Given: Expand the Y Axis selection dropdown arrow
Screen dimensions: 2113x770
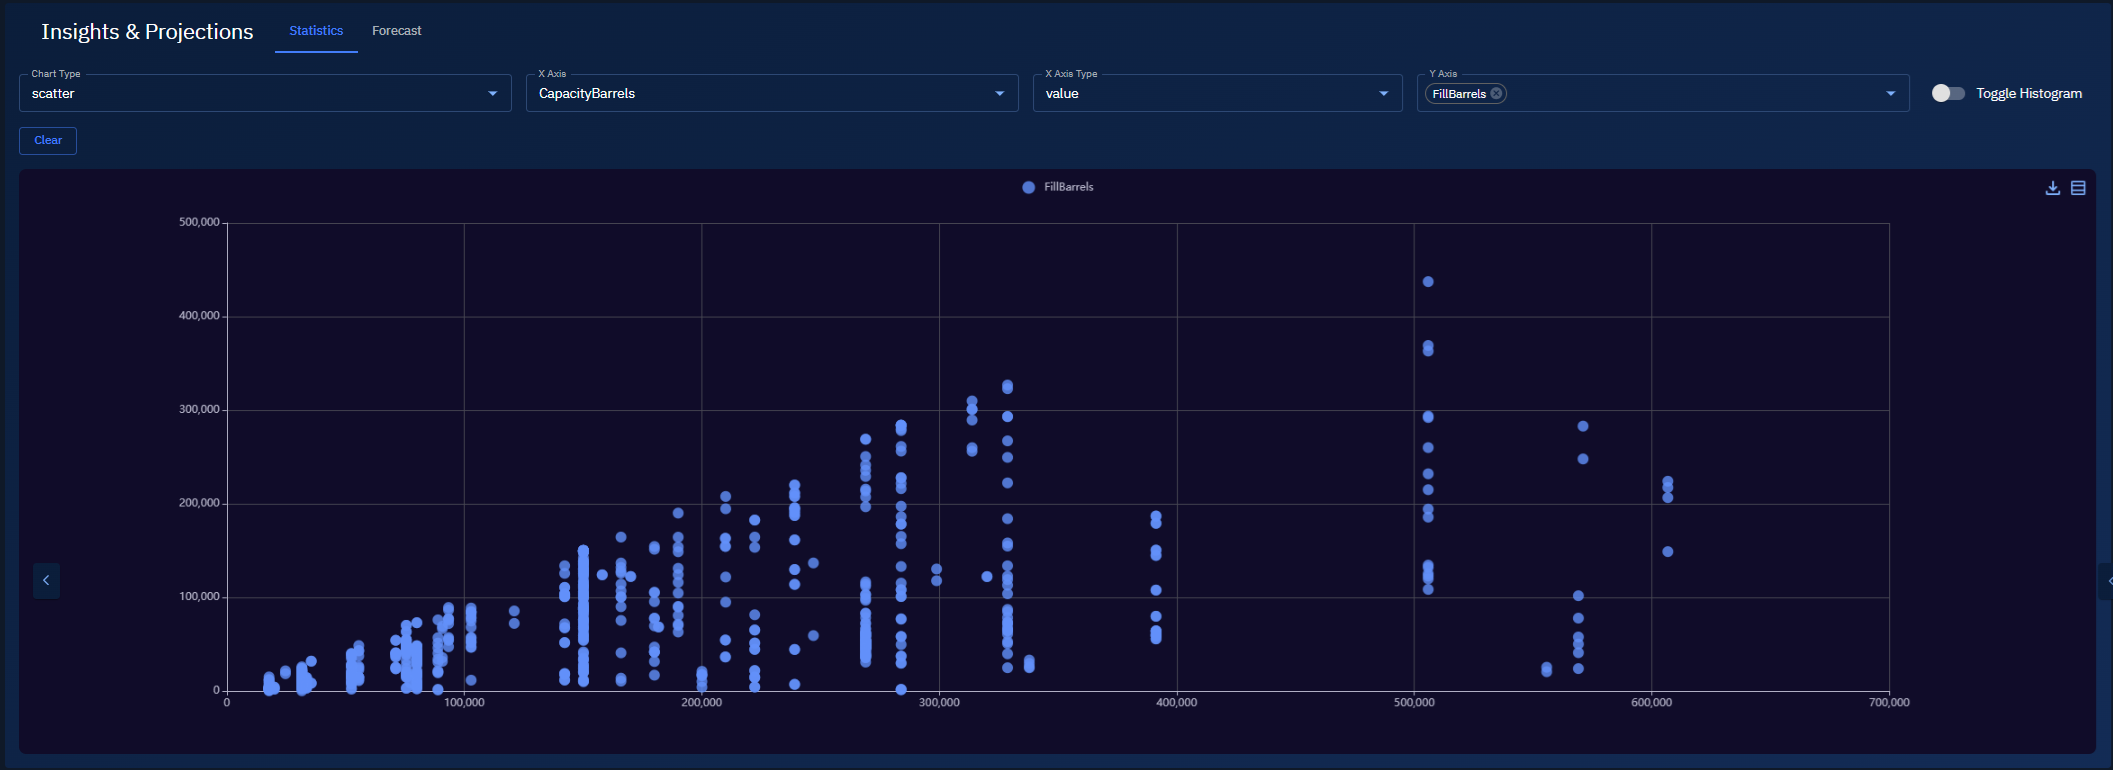Looking at the screenshot, I should tap(1890, 94).
